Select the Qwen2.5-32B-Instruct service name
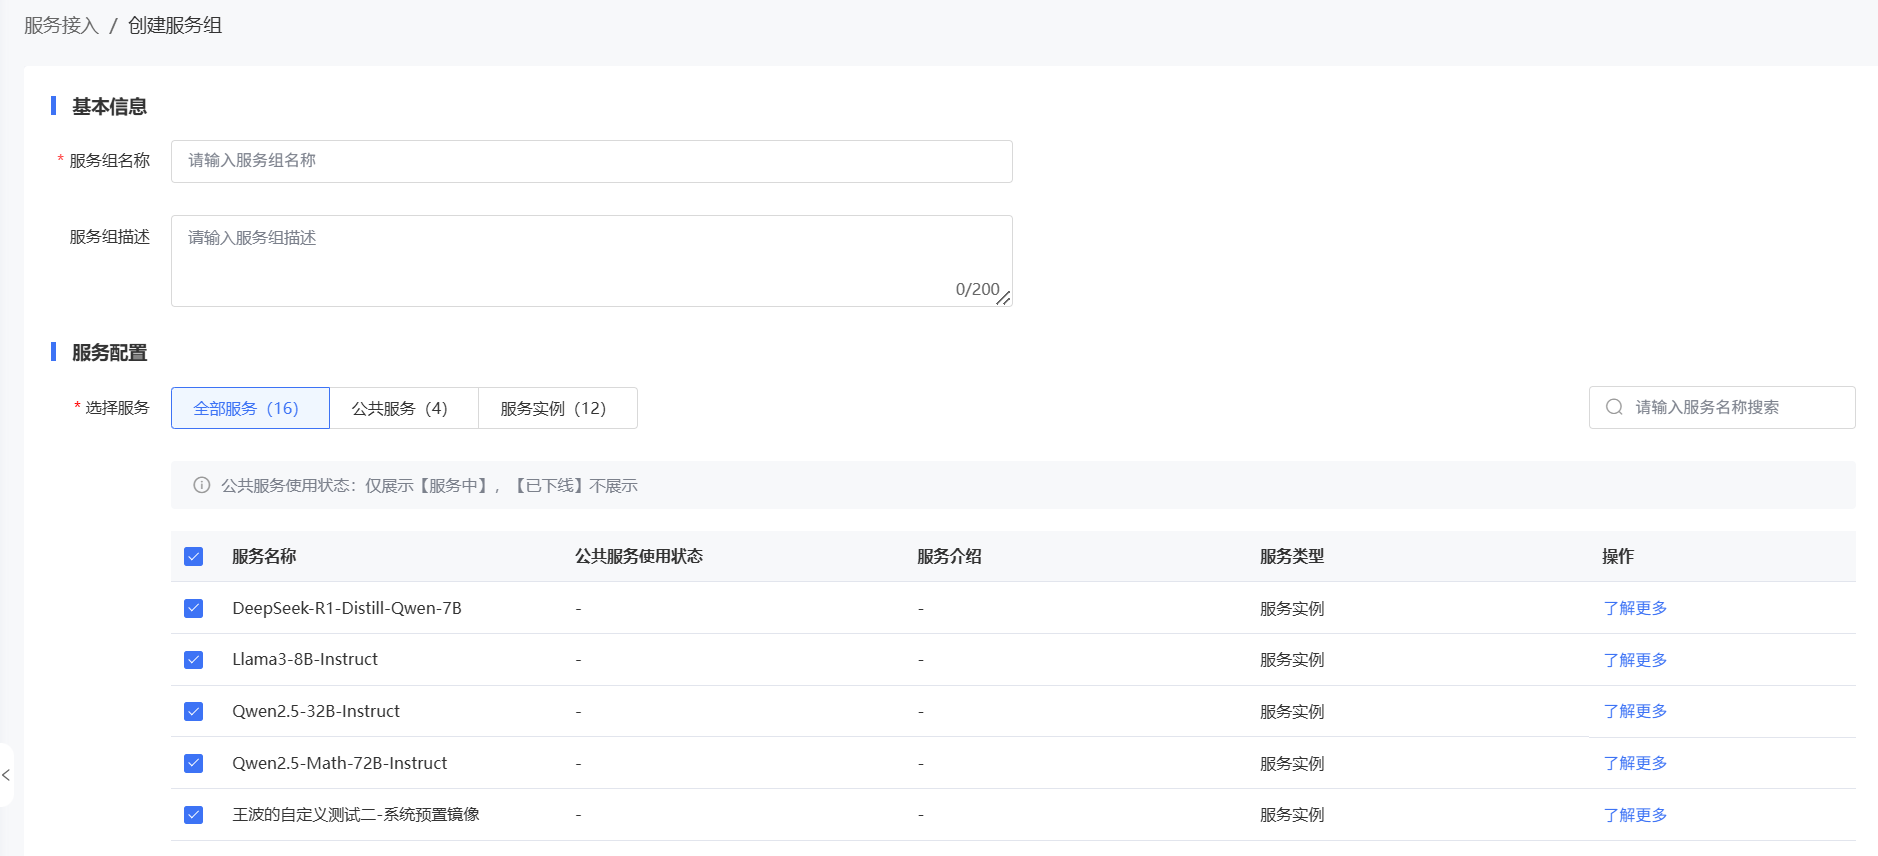This screenshot has width=1878, height=856. 316,711
